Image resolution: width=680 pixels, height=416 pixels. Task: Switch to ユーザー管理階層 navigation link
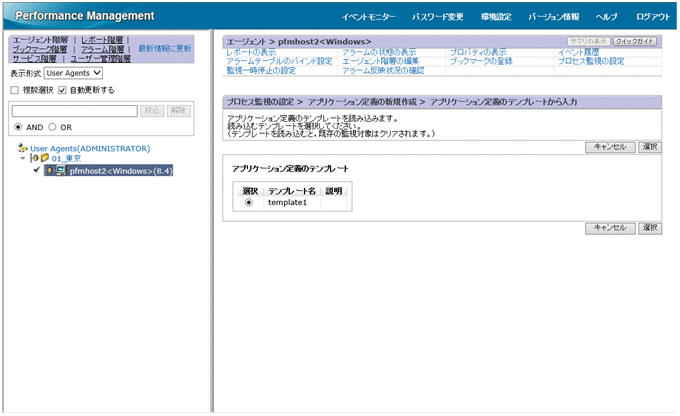101,59
